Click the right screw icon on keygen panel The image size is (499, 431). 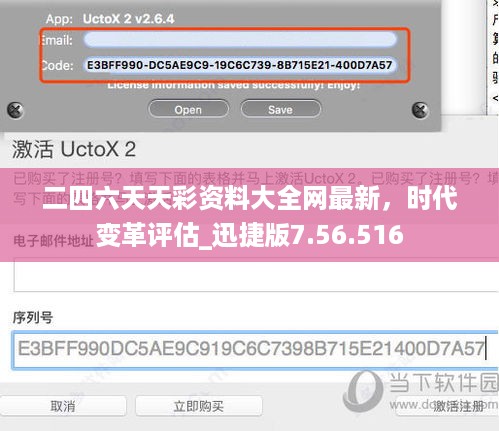tap(420, 110)
